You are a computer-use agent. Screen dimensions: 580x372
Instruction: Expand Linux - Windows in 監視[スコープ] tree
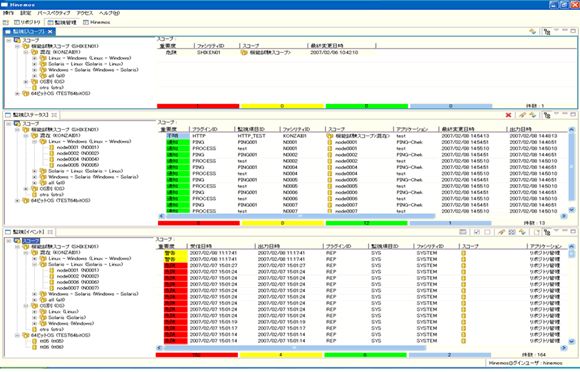(35, 58)
